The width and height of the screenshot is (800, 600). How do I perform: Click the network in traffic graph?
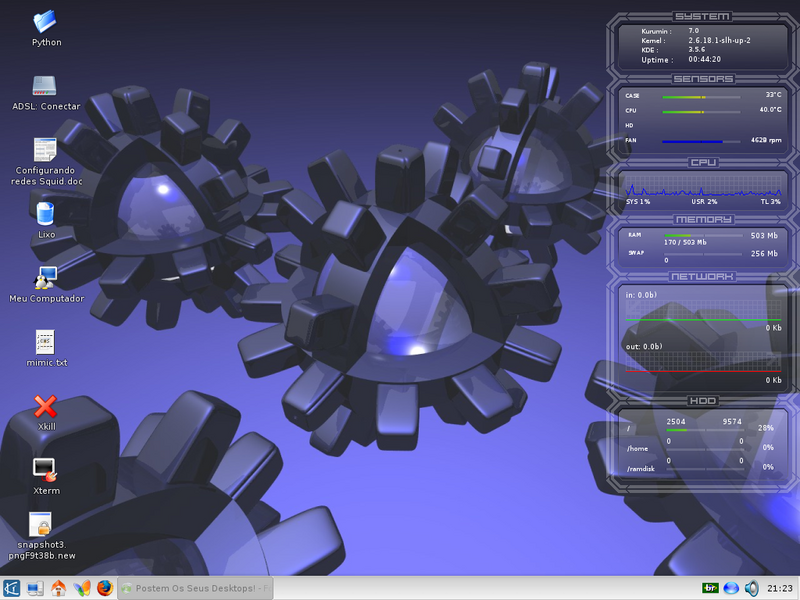pyautogui.click(x=703, y=311)
